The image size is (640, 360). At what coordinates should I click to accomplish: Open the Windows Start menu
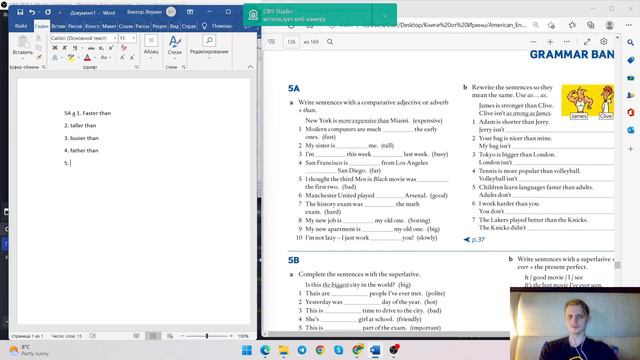pyautogui.click(x=247, y=350)
